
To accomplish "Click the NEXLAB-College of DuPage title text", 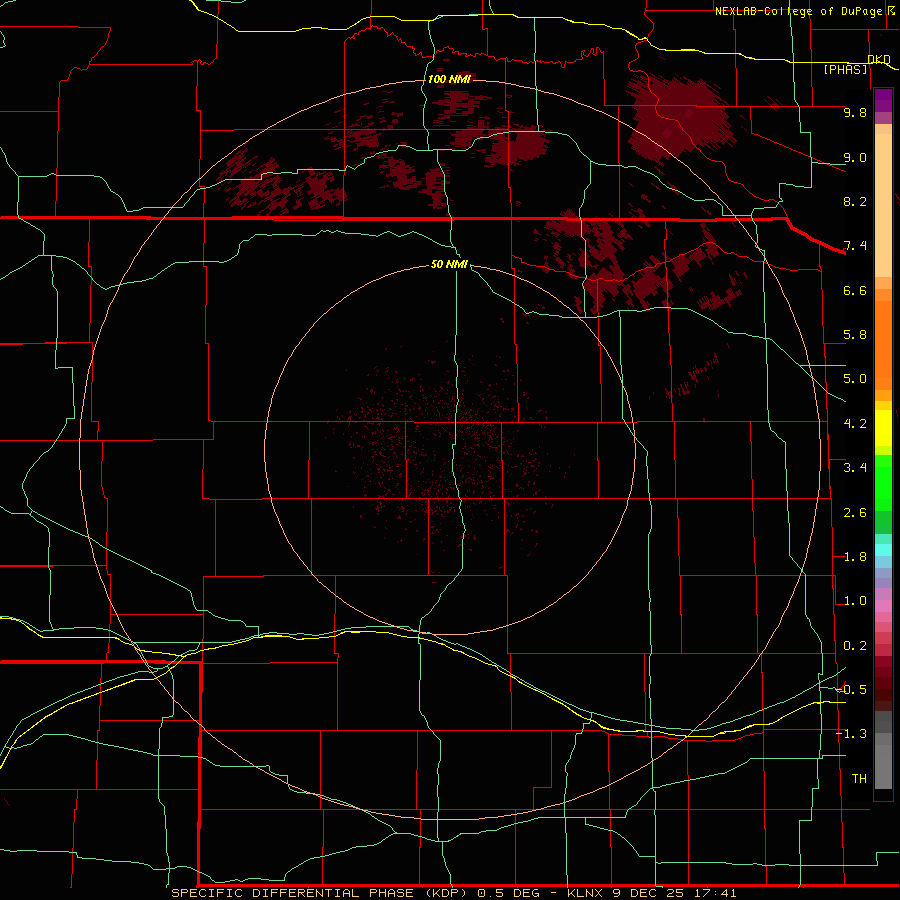I will click(799, 11).
